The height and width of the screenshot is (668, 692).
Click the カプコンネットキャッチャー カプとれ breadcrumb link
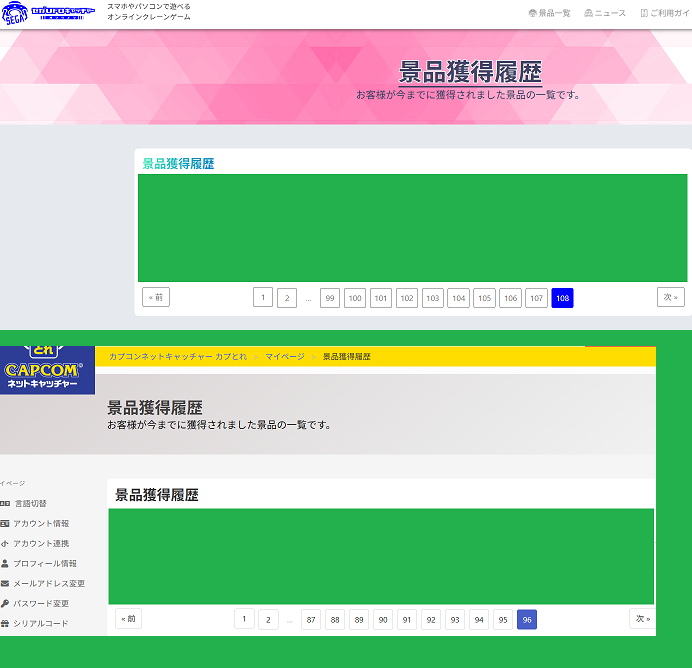pos(178,356)
